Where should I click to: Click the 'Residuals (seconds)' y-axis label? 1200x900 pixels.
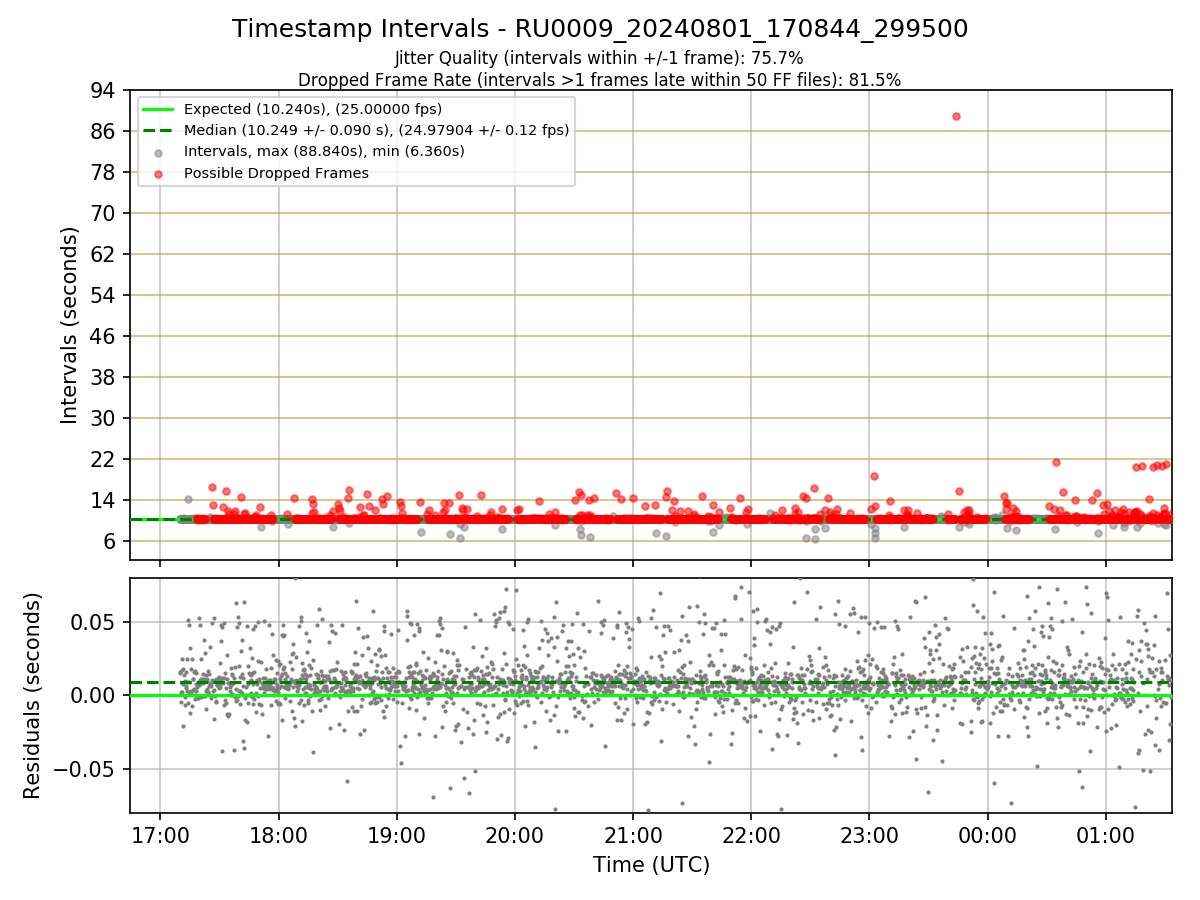pos(32,696)
